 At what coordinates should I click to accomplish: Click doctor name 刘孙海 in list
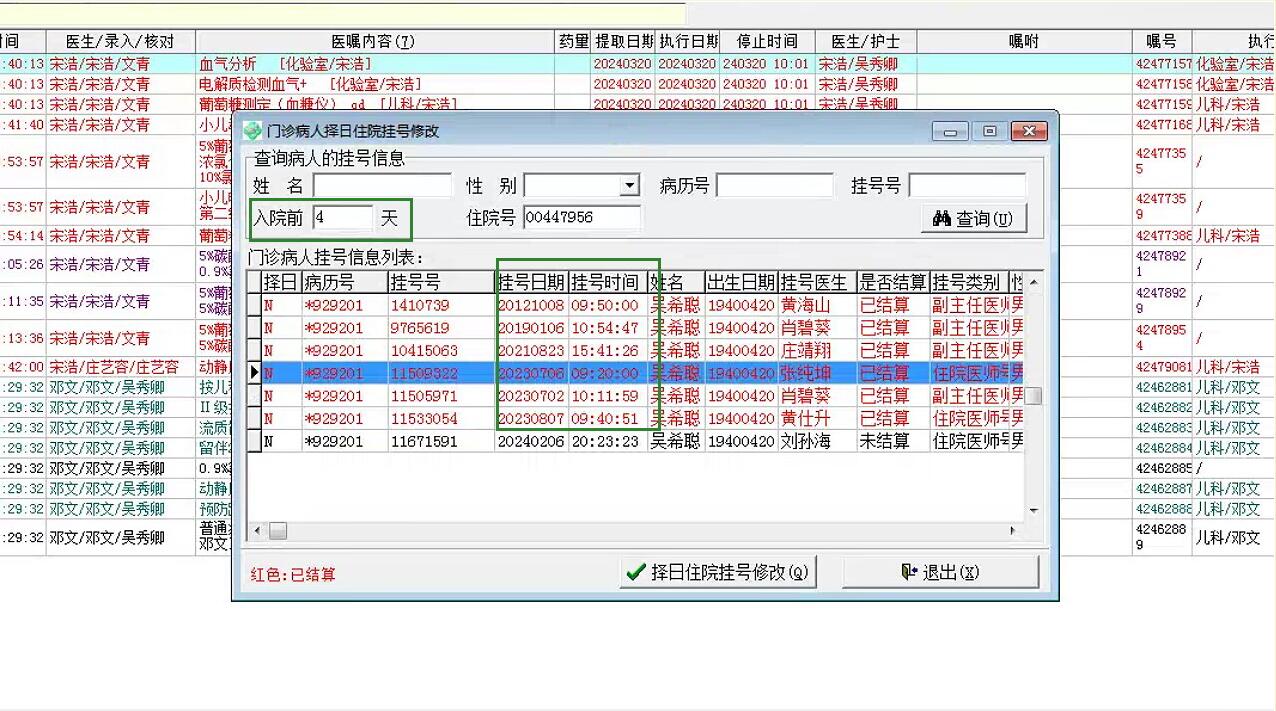[x=806, y=441]
